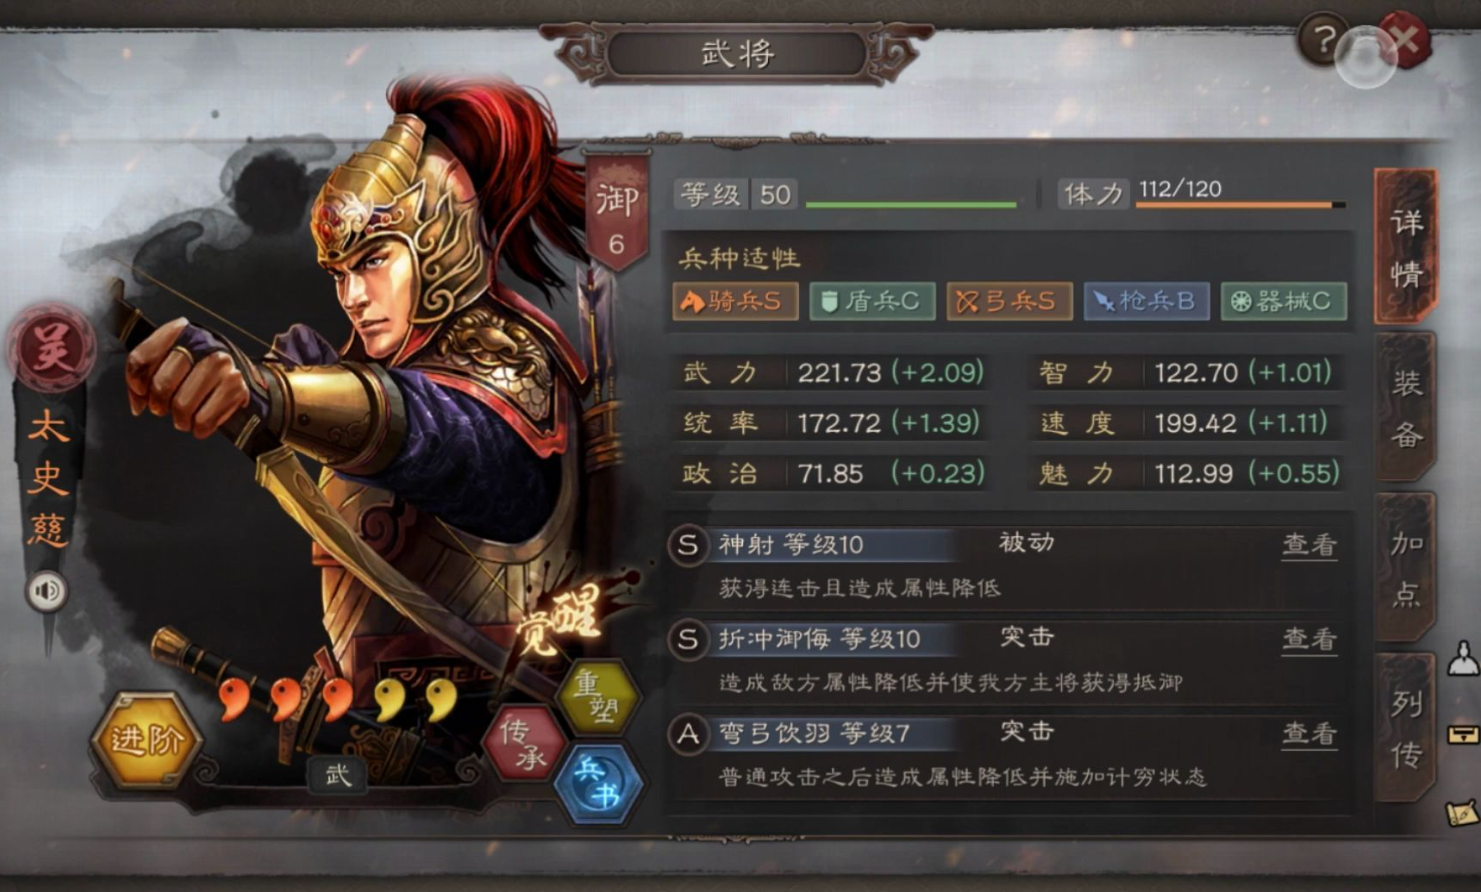Expand 折冲御侮 skill details via 查看
The height and width of the screenshot is (892, 1481).
pos(1309,639)
